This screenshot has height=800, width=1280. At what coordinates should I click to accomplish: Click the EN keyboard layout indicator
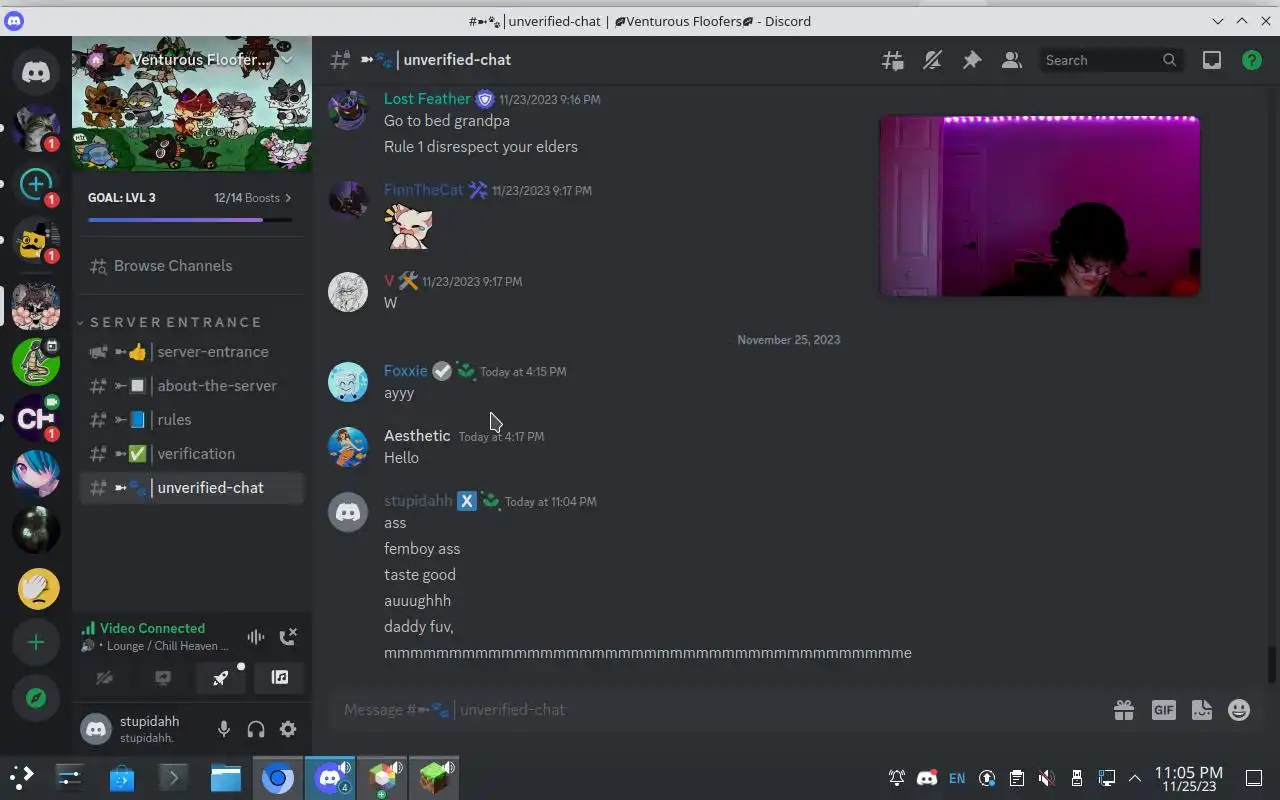pos(957,778)
